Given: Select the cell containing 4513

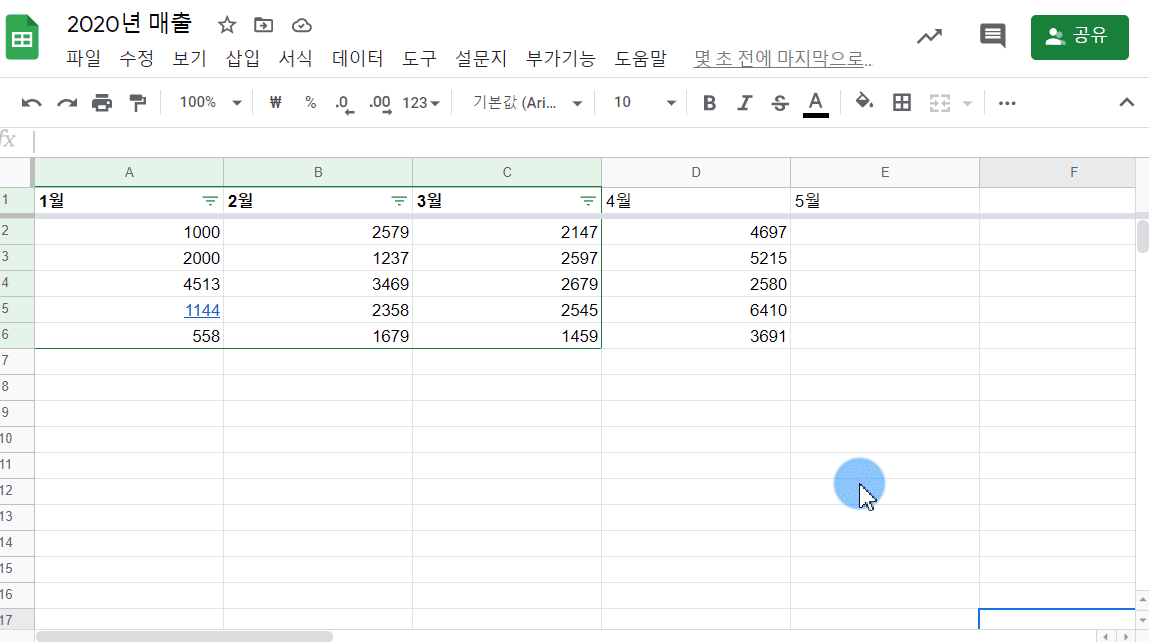Looking at the screenshot, I should coord(129,284).
